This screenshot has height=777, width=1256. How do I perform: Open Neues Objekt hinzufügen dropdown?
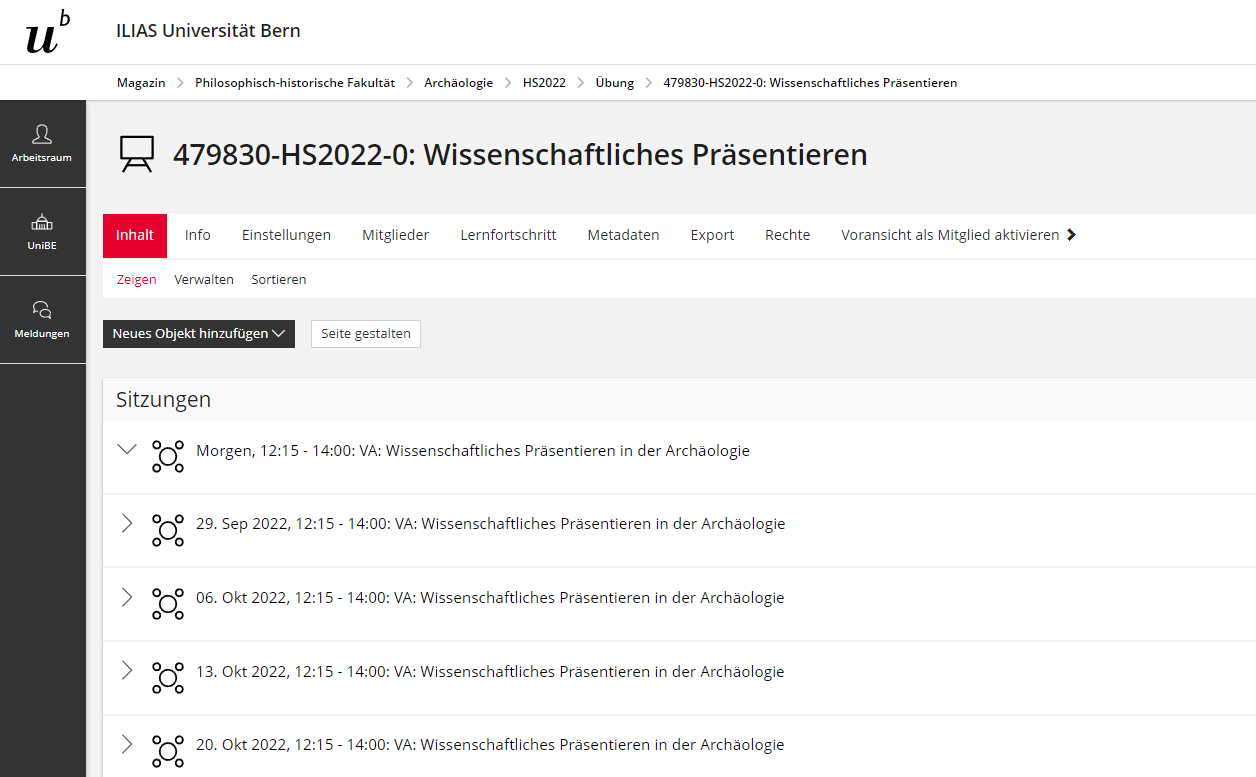(199, 334)
